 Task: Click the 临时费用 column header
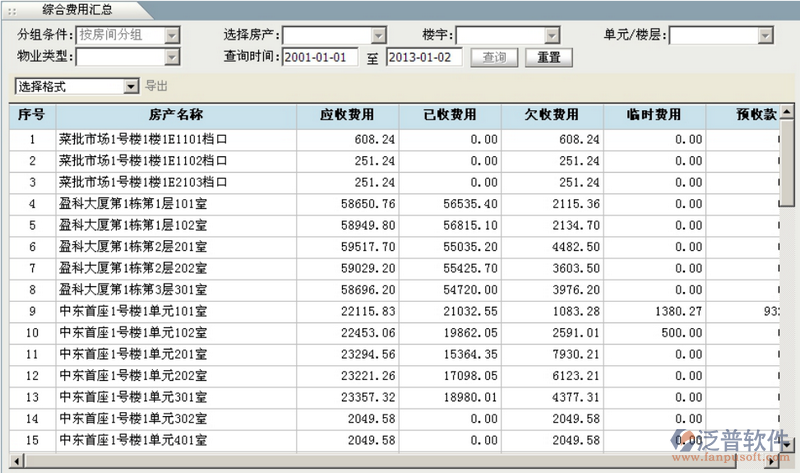point(655,115)
